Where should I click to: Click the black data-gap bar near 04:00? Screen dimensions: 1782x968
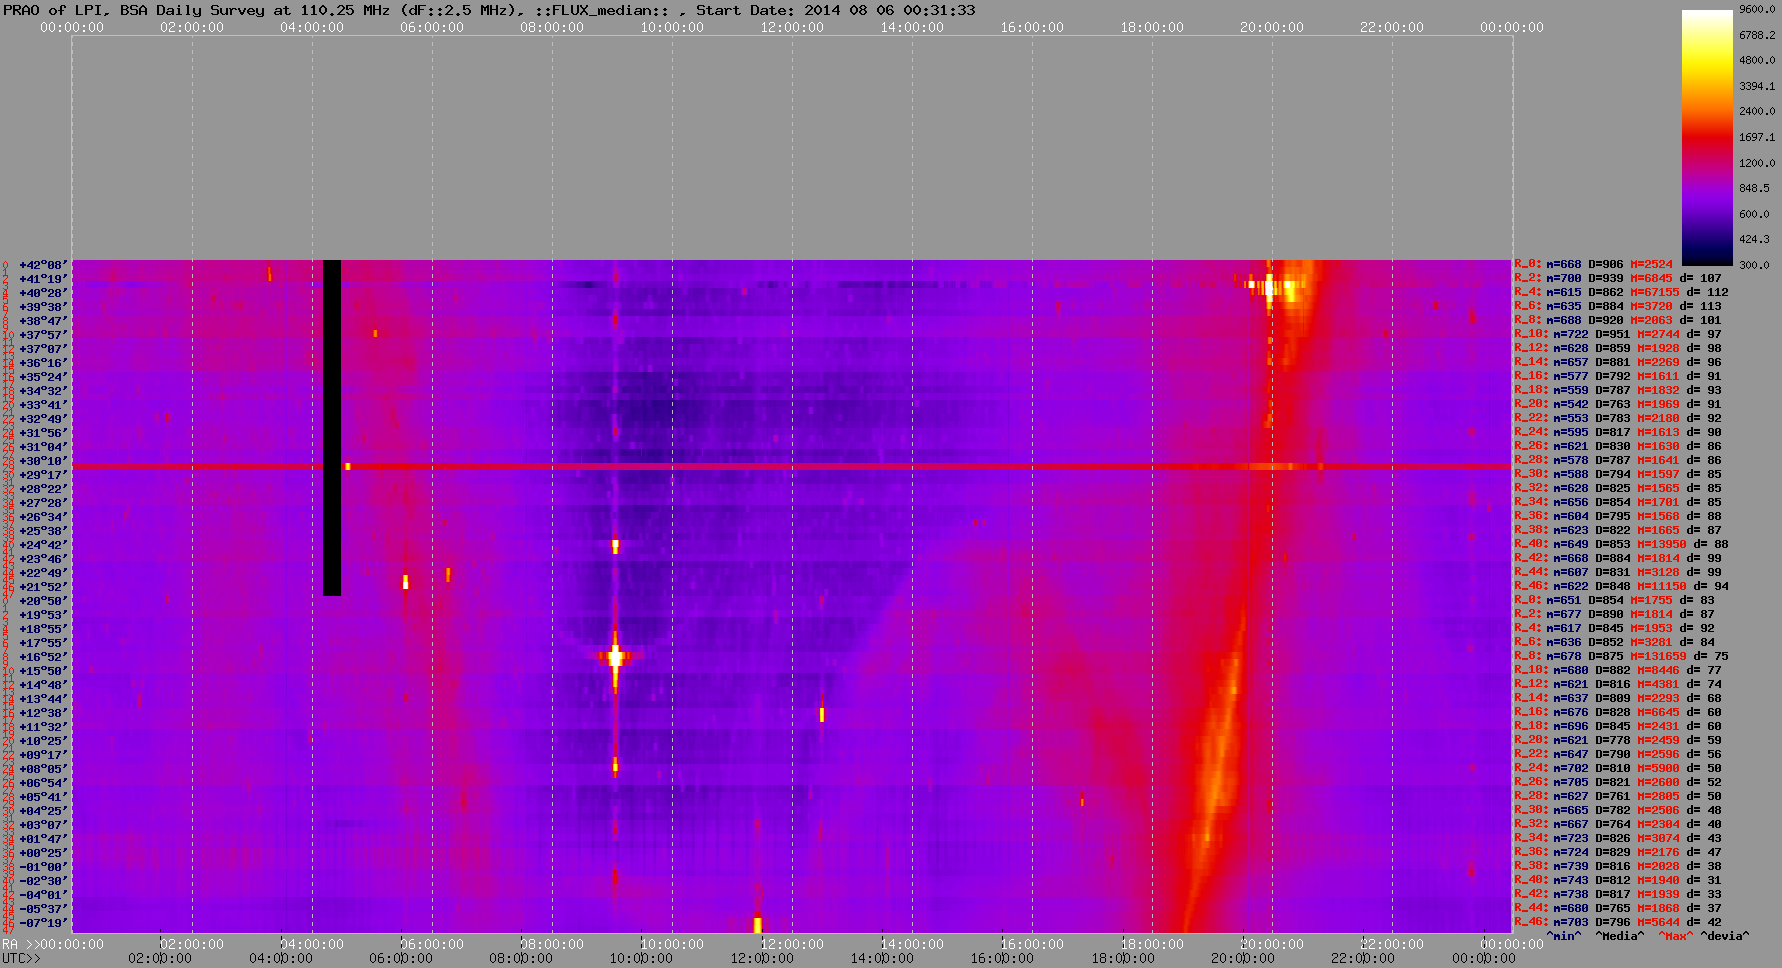[x=332, y=428]
